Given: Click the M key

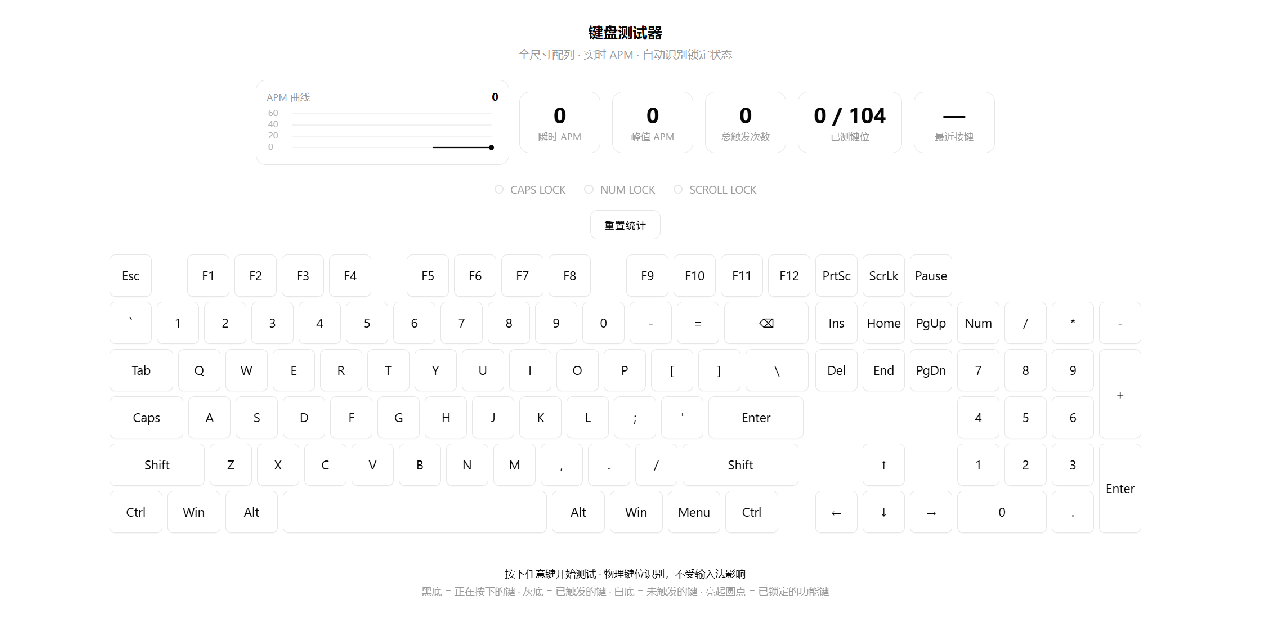Looking at the screenshot, I should pyautogui.click(x=514, y=465).
